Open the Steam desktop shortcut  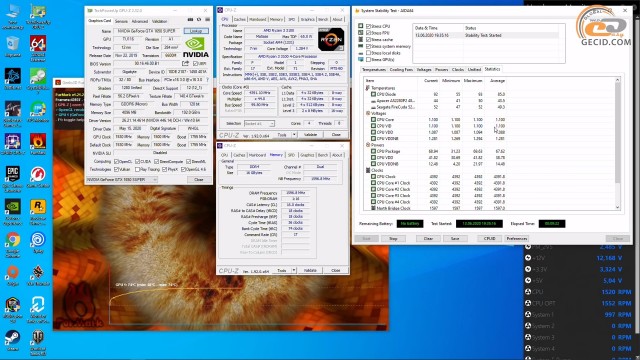click(13, 340)
